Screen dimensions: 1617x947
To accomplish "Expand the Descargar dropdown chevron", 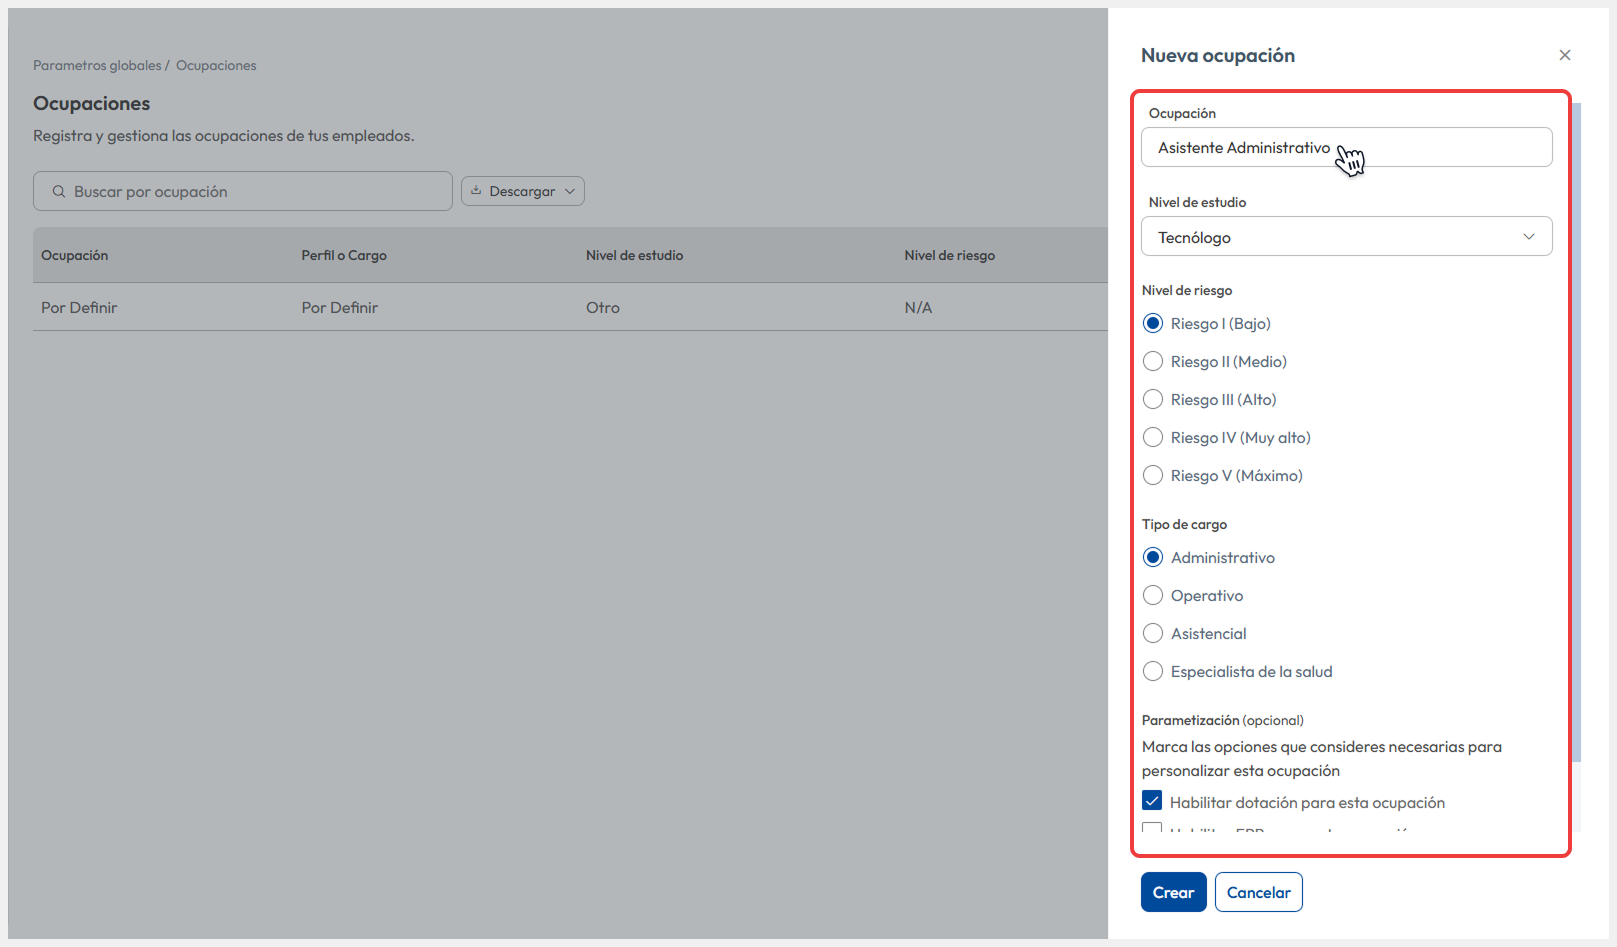I will click(570, 191).
